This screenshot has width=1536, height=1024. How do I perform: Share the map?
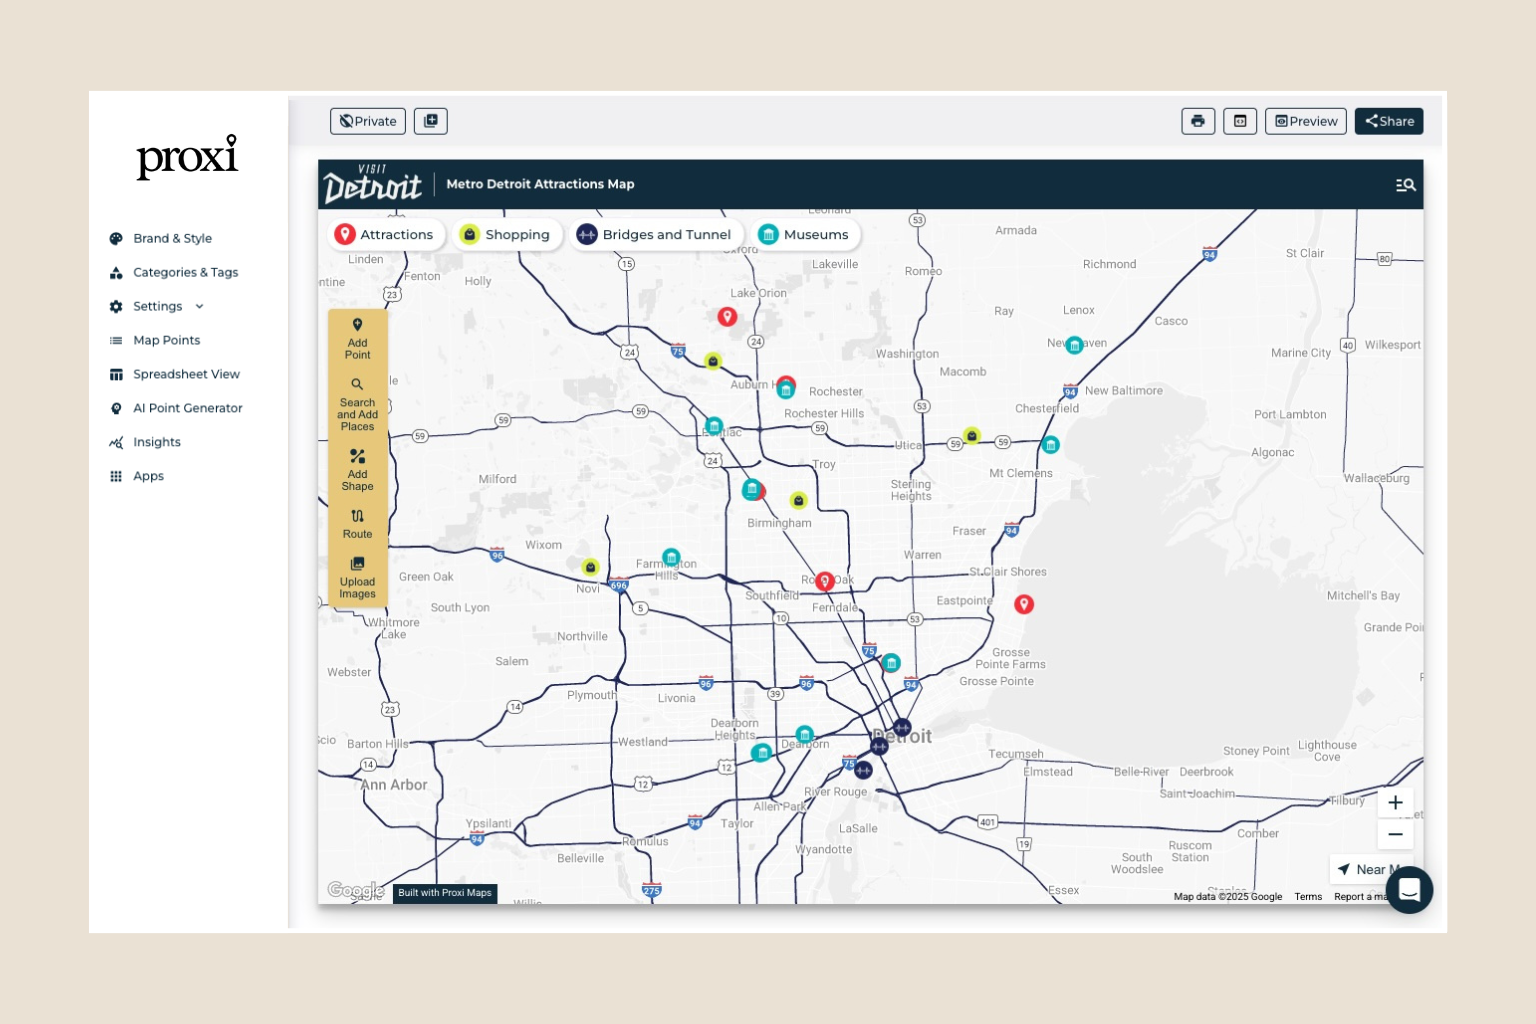coord(1389,120)
